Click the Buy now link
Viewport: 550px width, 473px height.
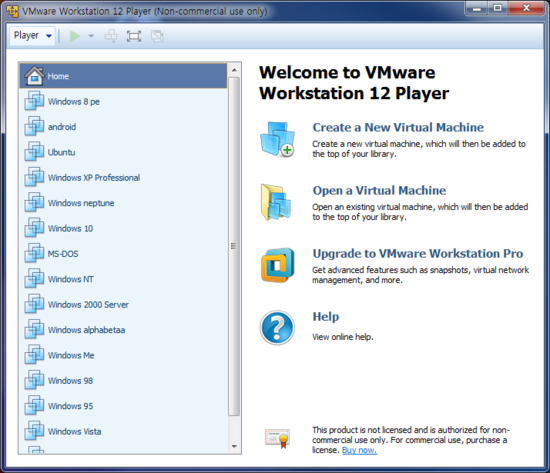click(360, 450)
